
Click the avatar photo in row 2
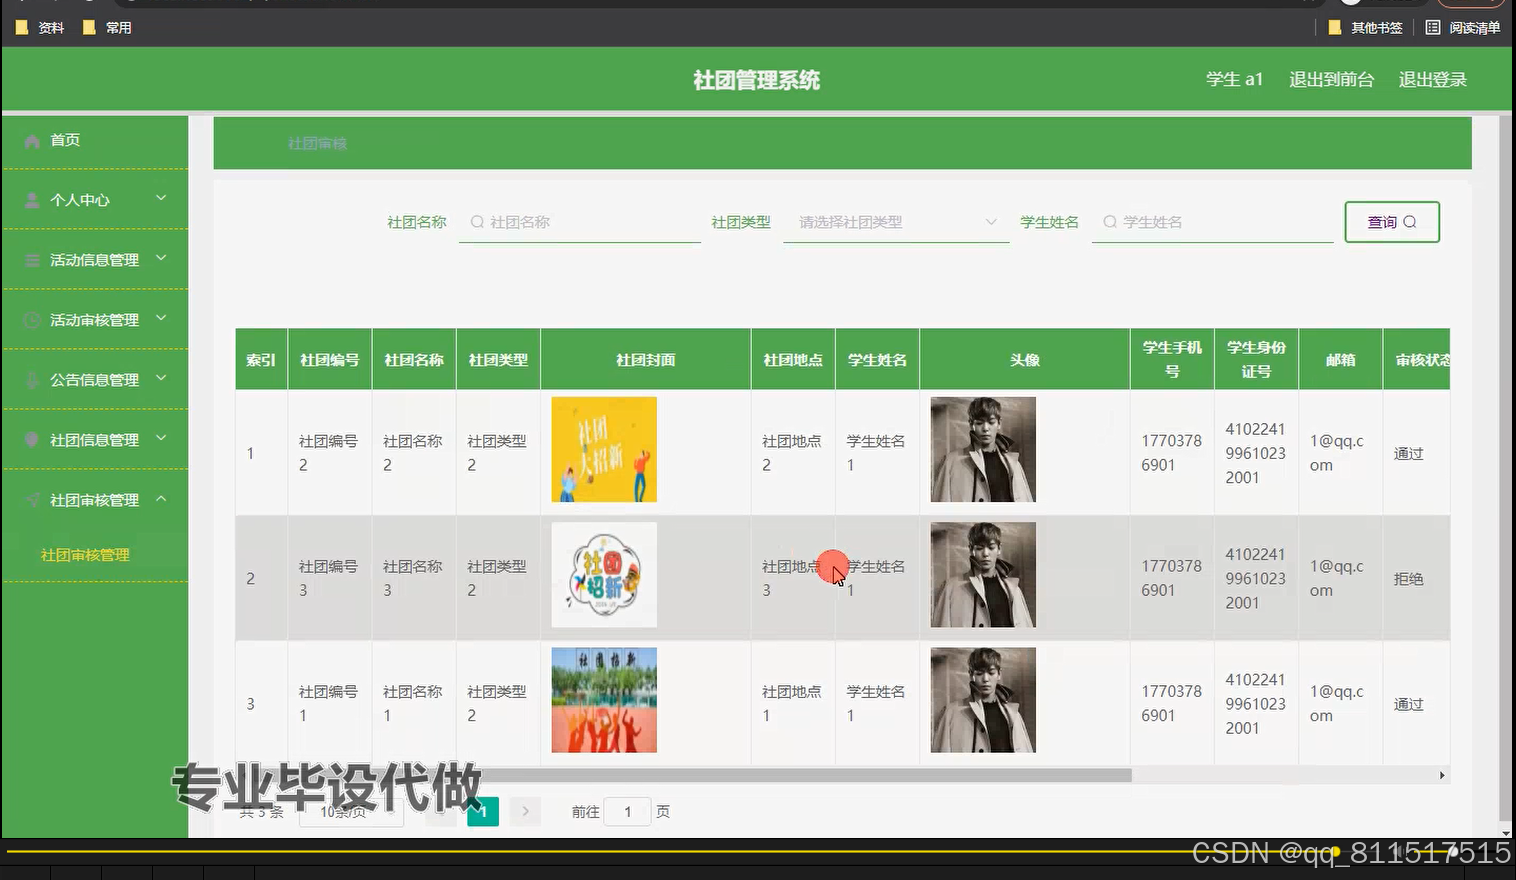click(x=983, y=575)
